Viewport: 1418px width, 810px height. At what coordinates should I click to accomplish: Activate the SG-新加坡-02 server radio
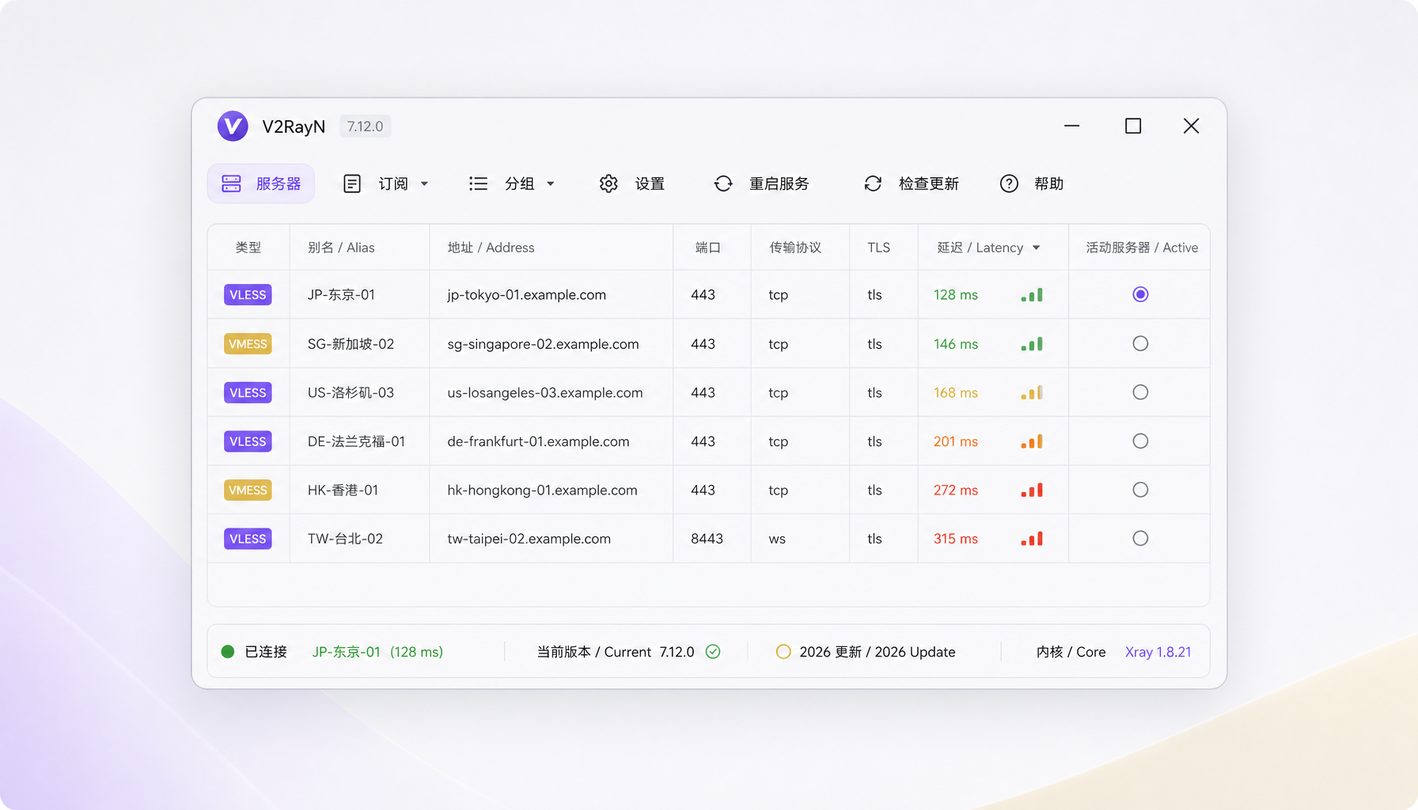(1140, 343)
